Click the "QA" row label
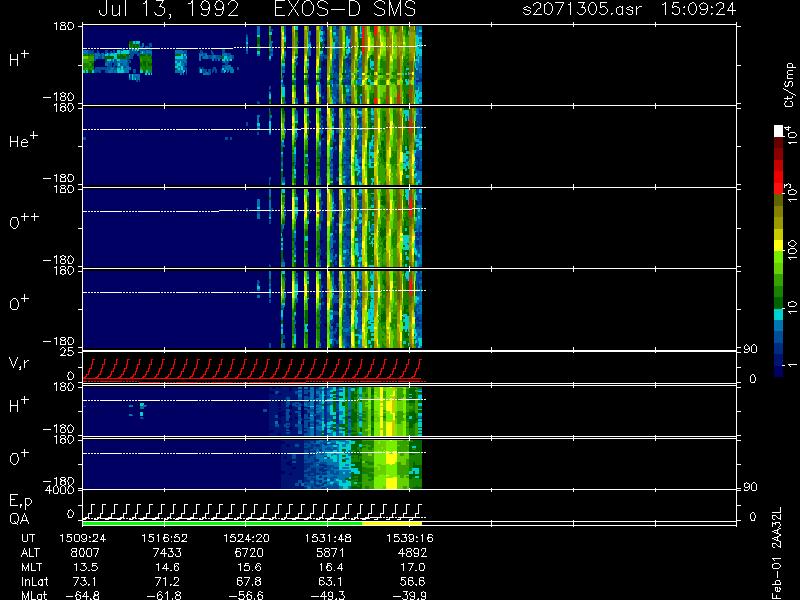 click(x=19, y=519)
